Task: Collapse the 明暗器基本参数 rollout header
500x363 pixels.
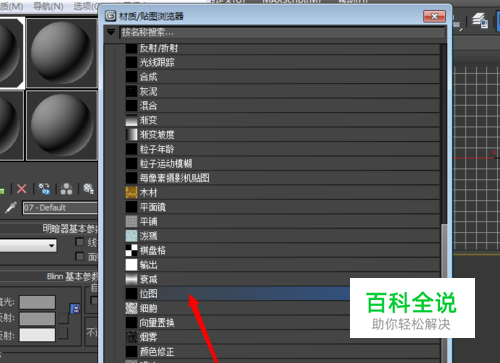Action: click(49, 229)
